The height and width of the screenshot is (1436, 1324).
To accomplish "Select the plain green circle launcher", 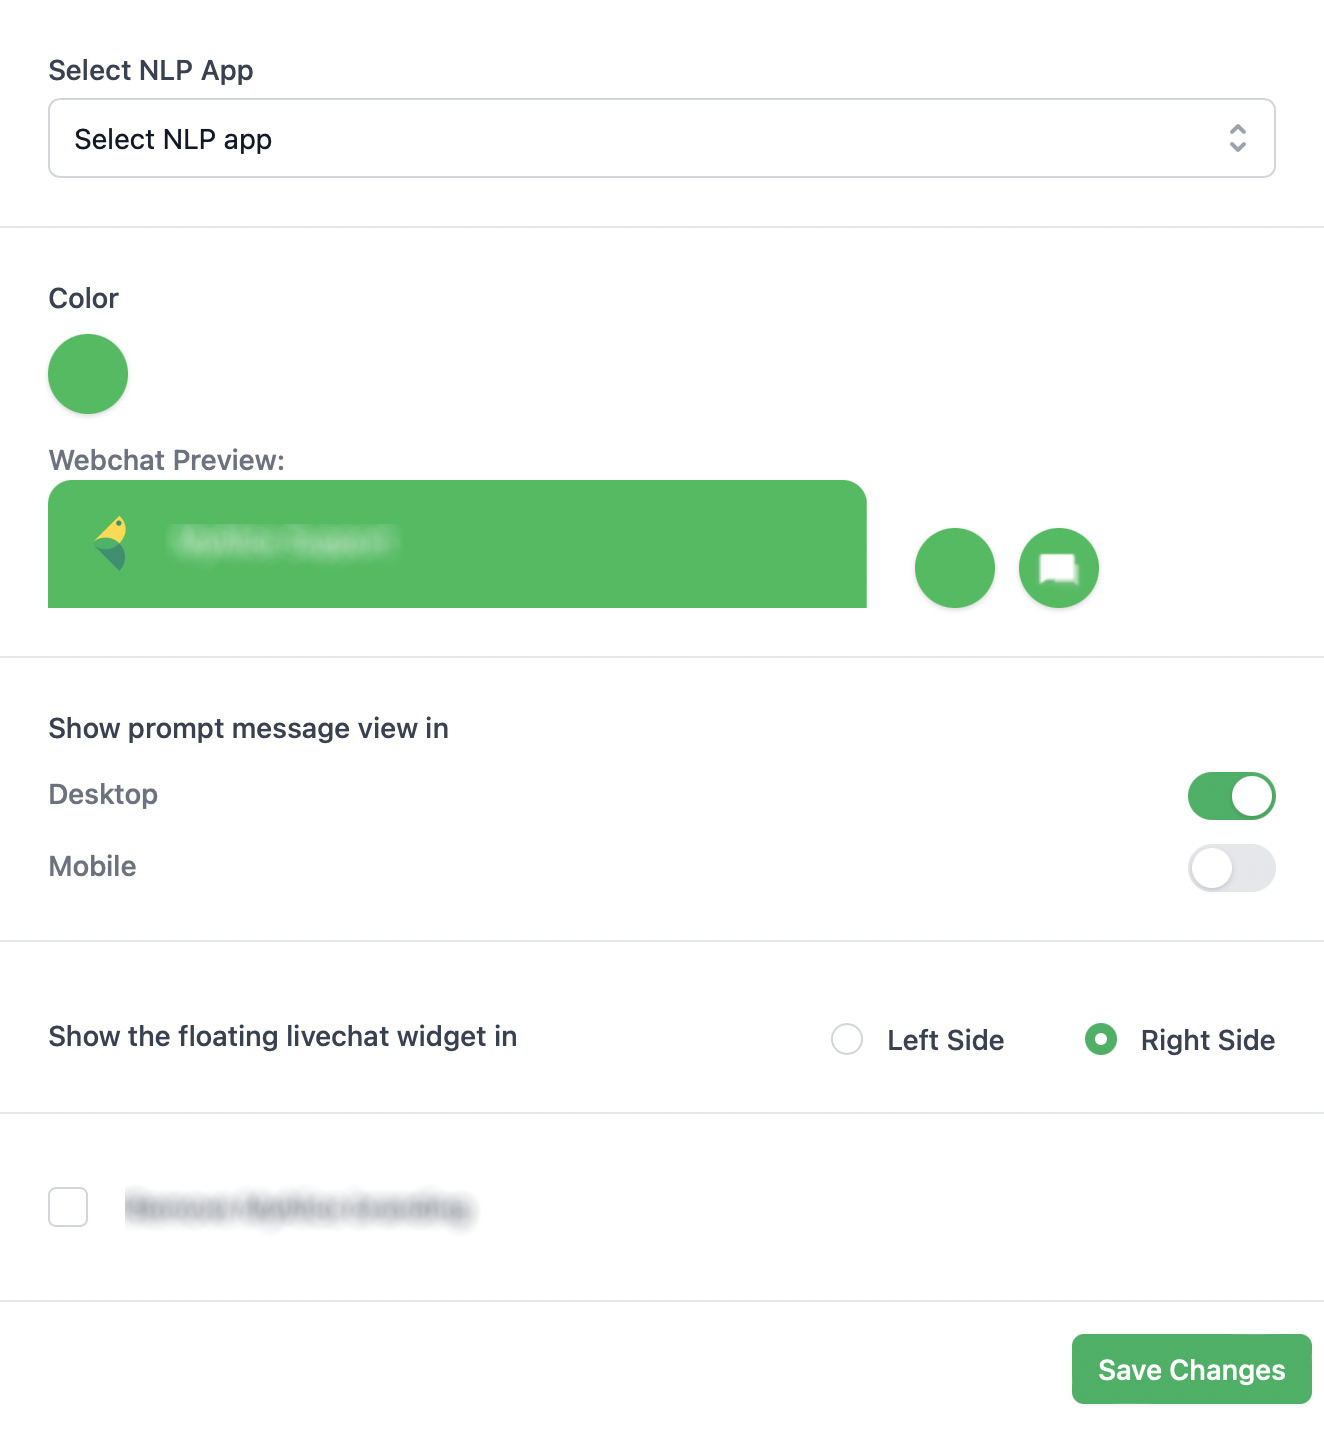I will 955,568.
